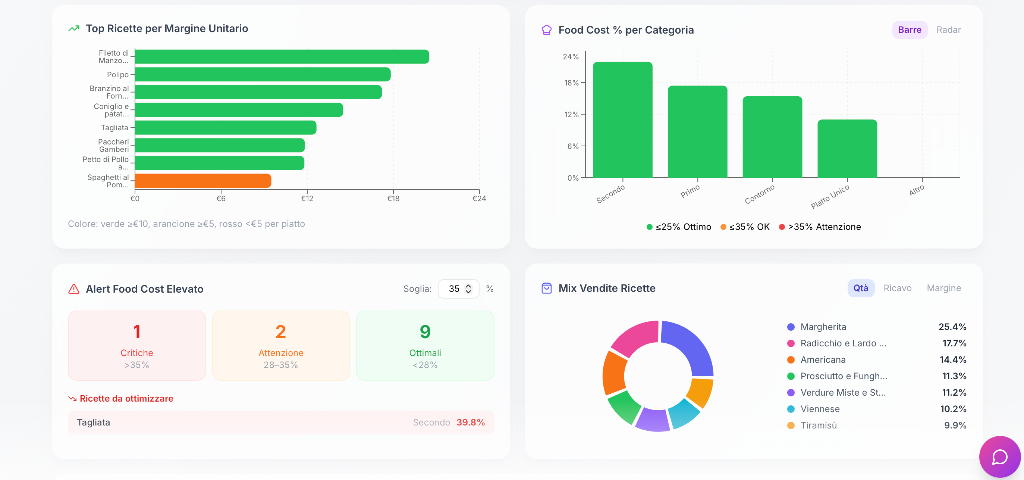
Task: Click the Soglia stepper arrows
Action: (x=468, y=289)
